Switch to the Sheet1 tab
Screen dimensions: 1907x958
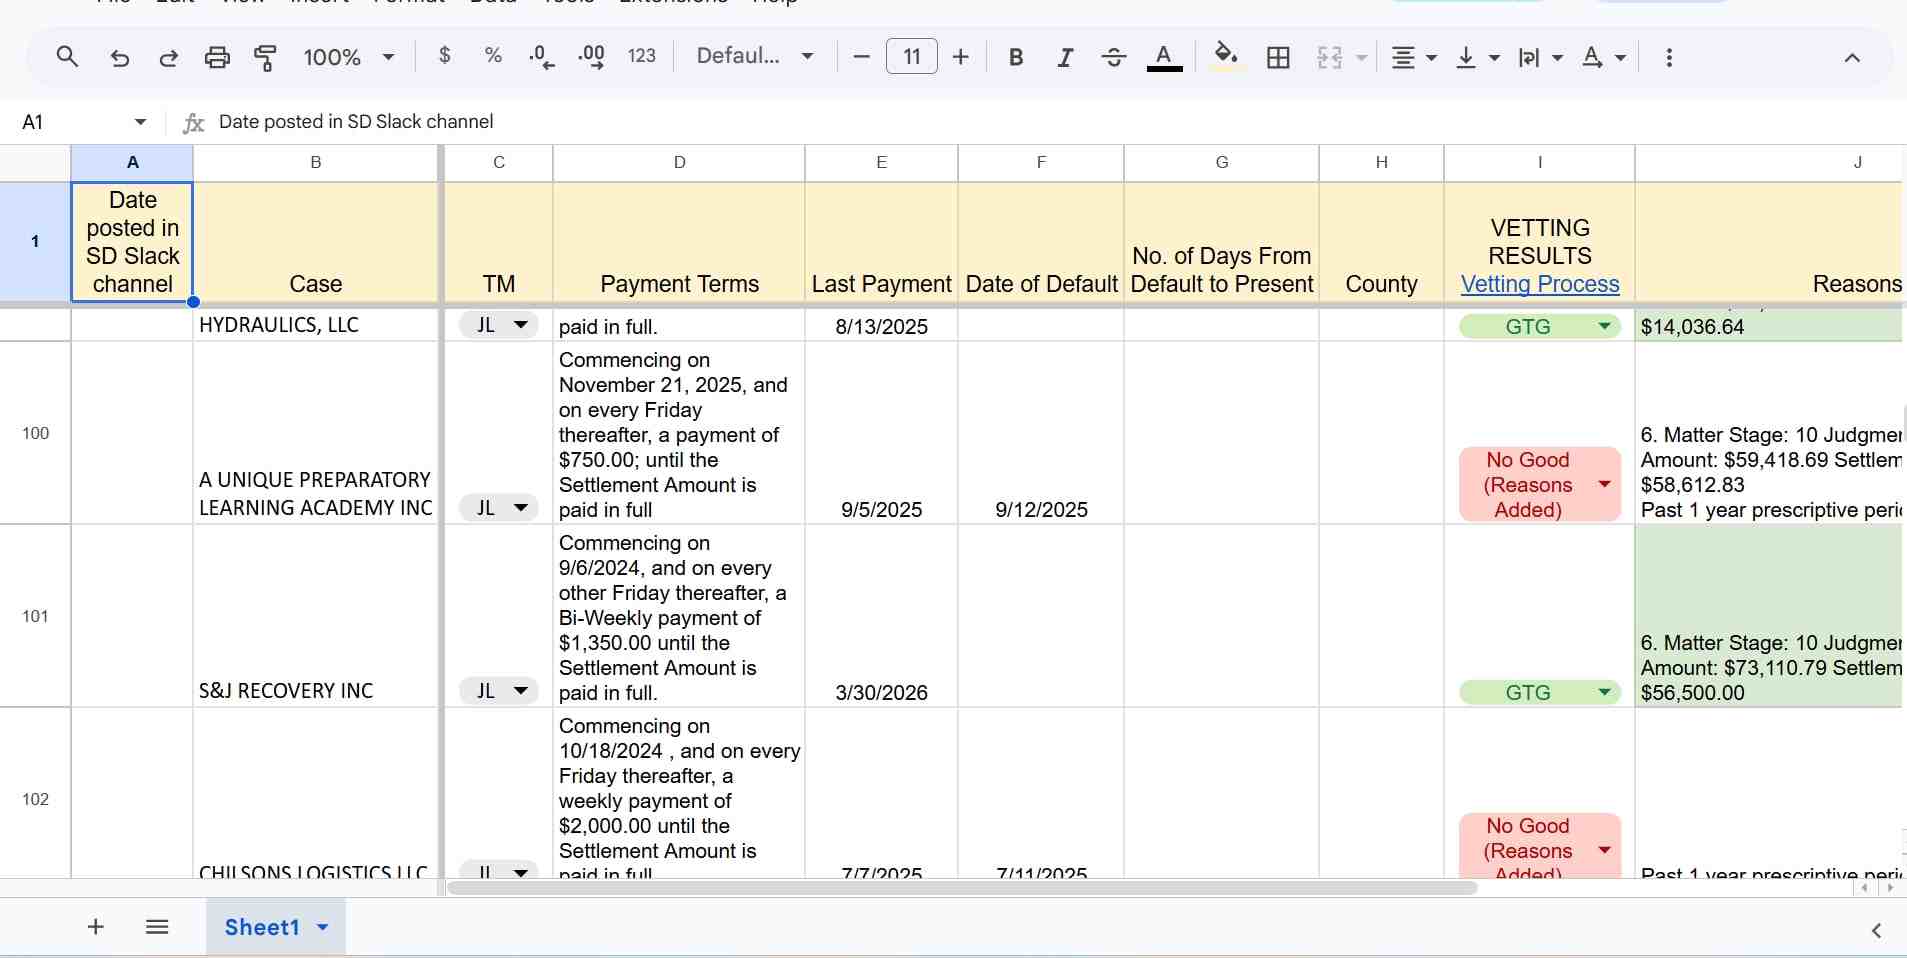tap(262, 927)
